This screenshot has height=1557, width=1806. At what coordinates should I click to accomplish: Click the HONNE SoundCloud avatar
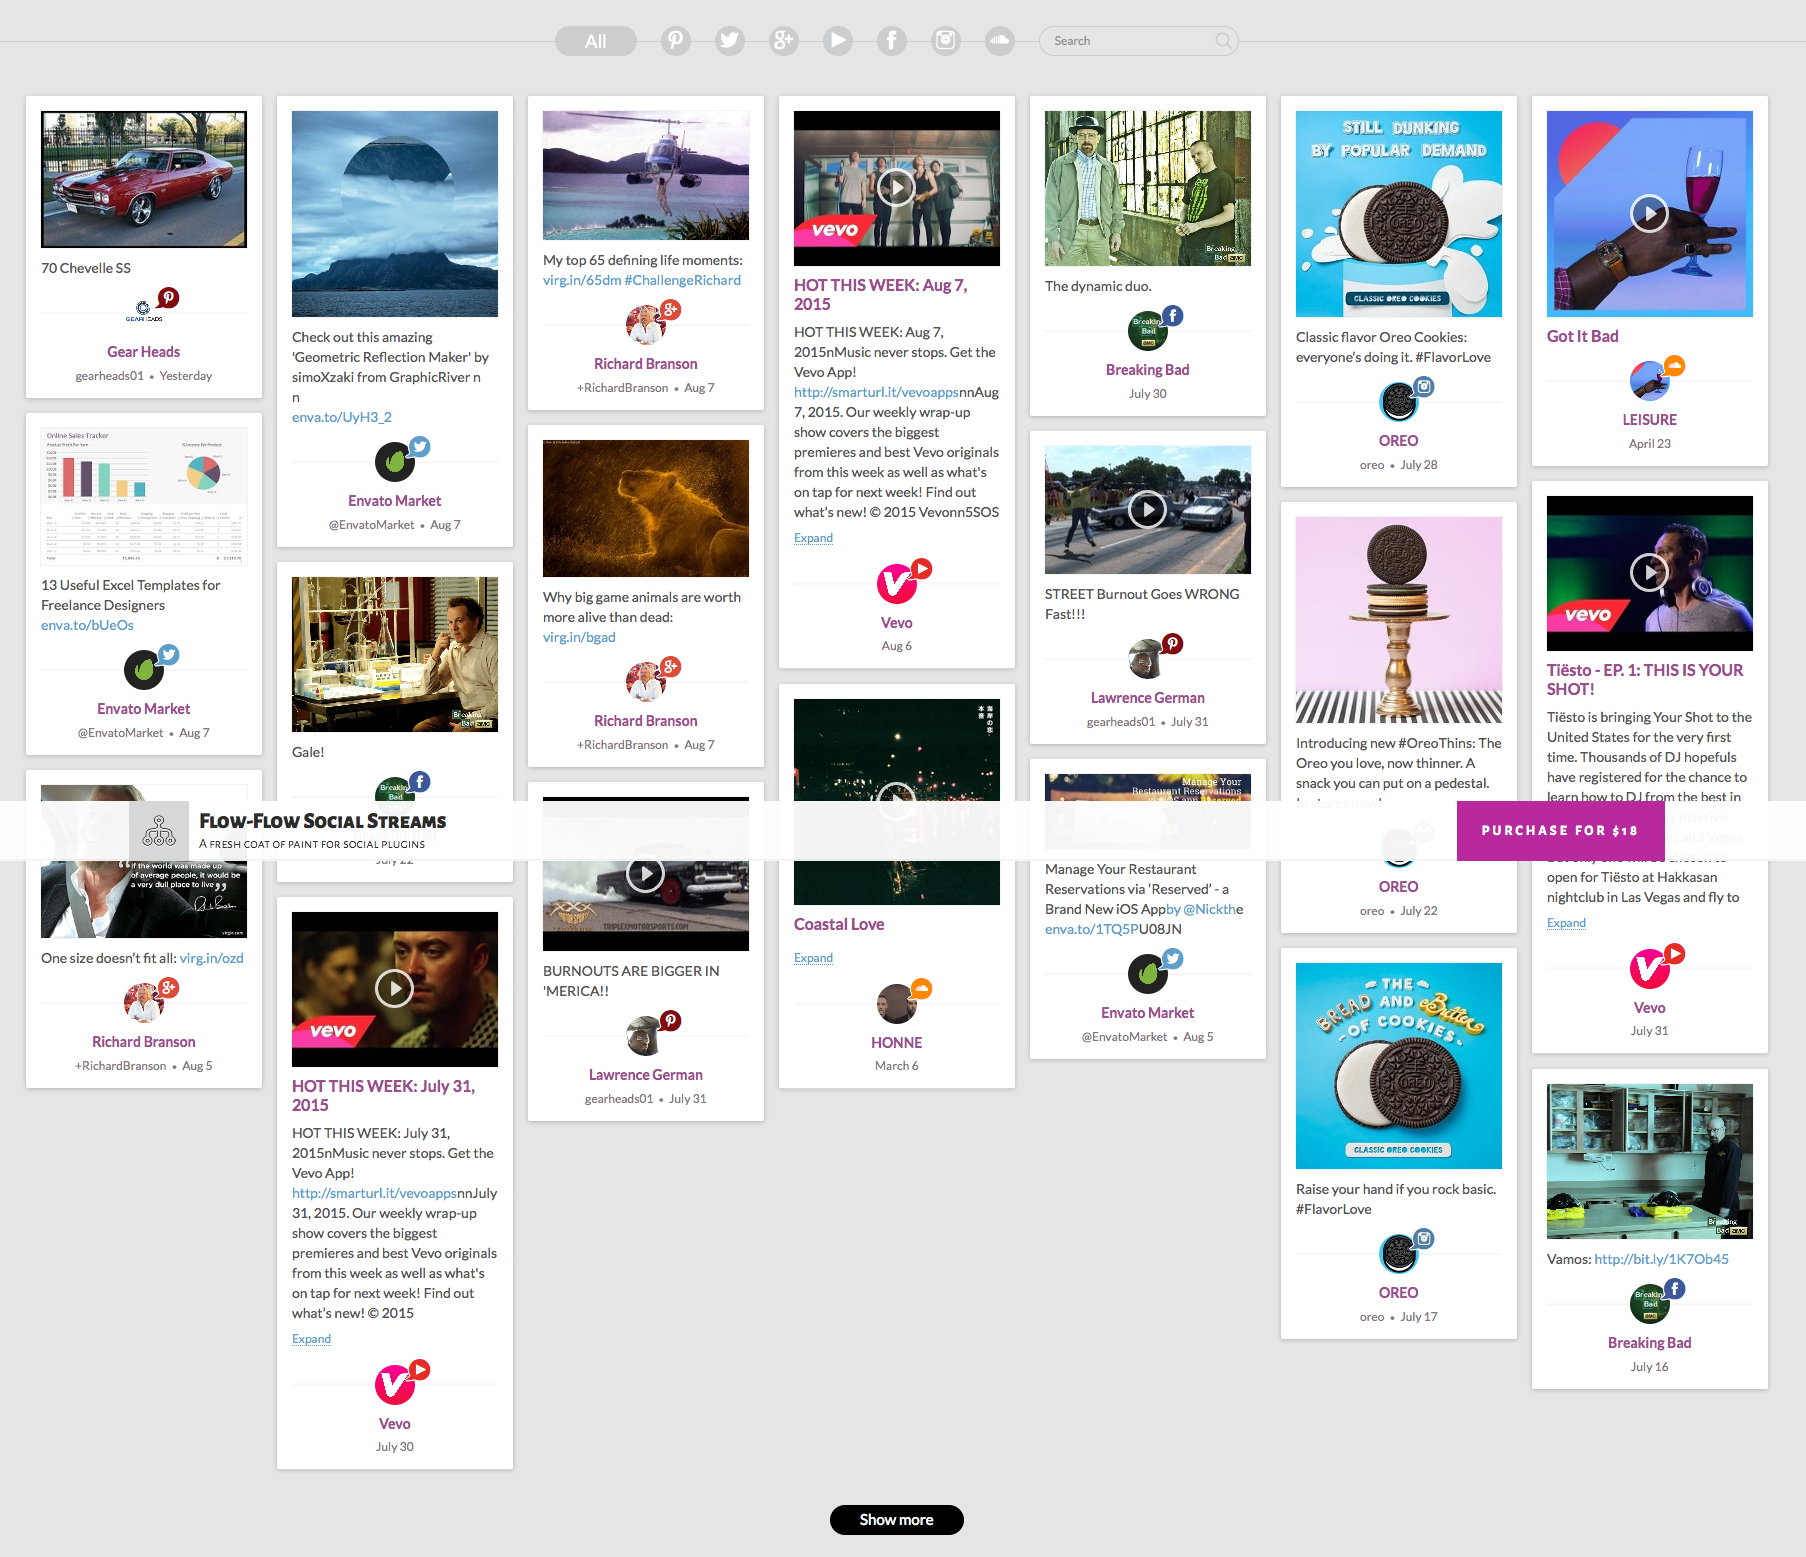897,1003
